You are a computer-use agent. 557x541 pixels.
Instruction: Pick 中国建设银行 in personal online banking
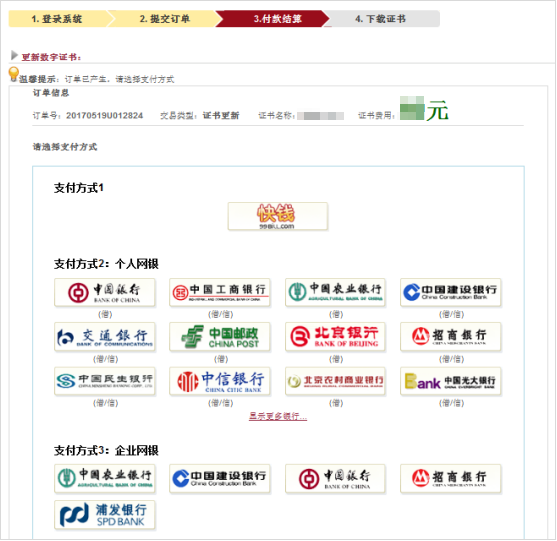(x=451, y=293)
